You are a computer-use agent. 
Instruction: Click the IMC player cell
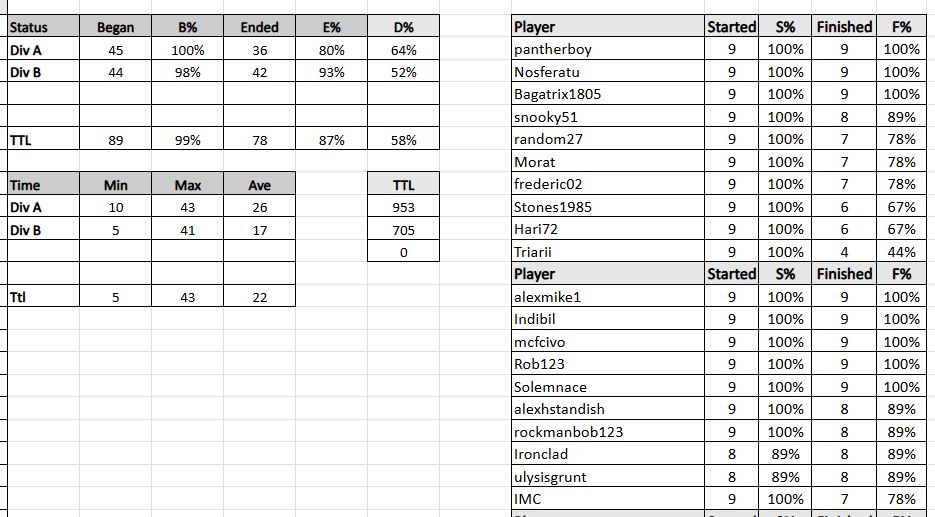pos(606,499)
